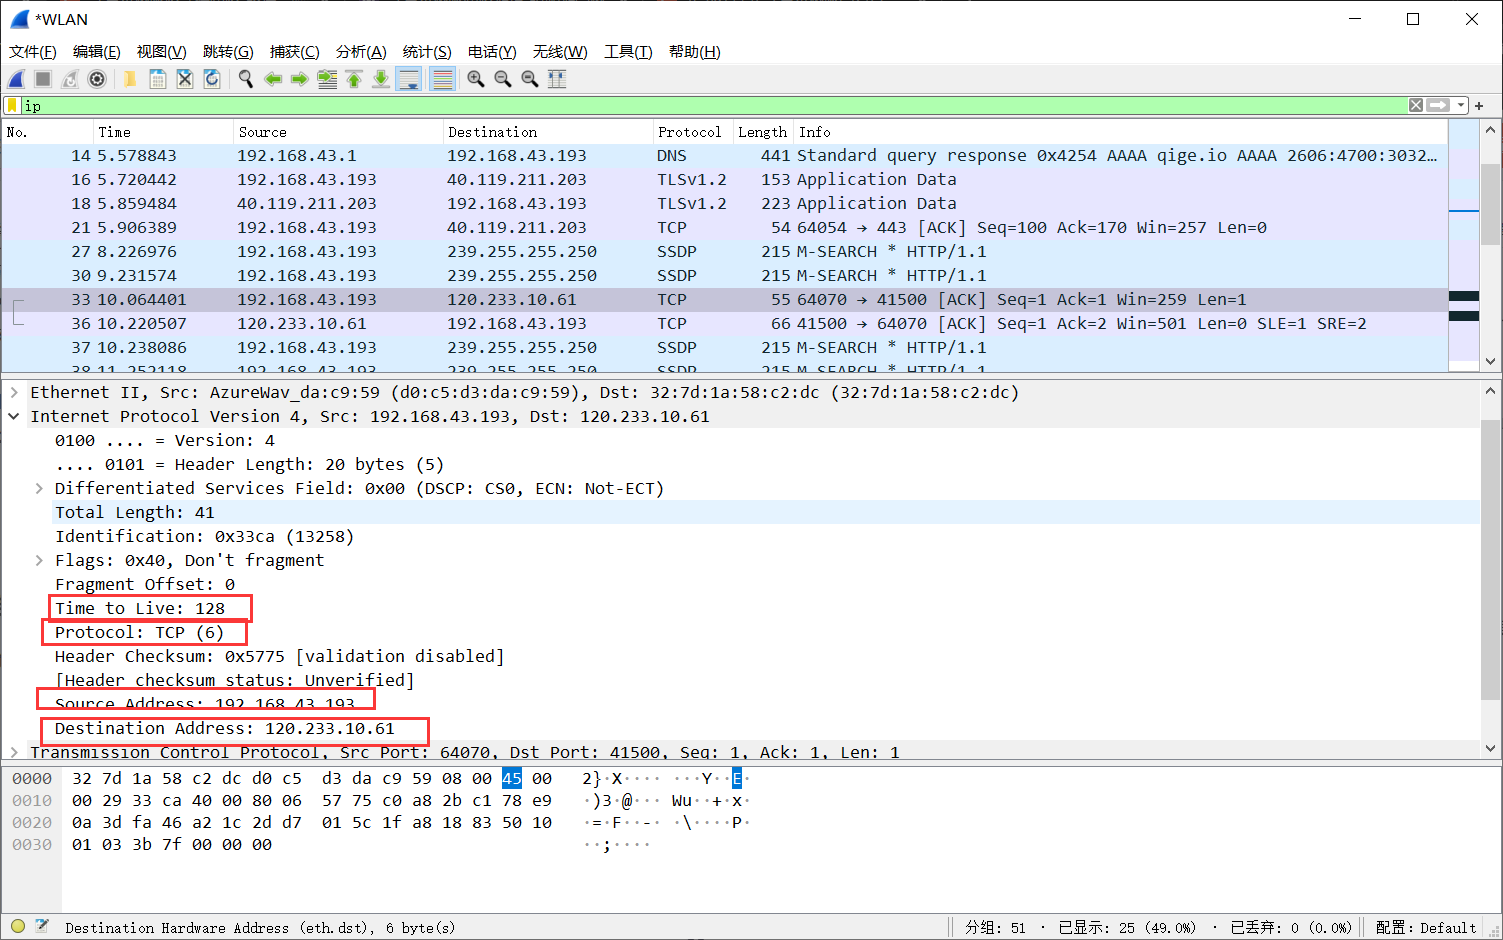Open the display filter history dropdown
This screenshot has width=1503, height=940.
pos(1461,105)
